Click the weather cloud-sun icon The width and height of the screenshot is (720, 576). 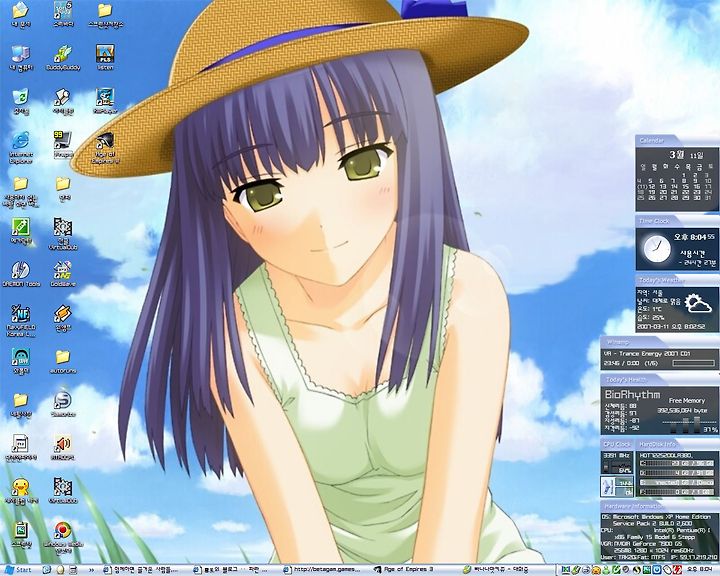click(x=698, y=303)
